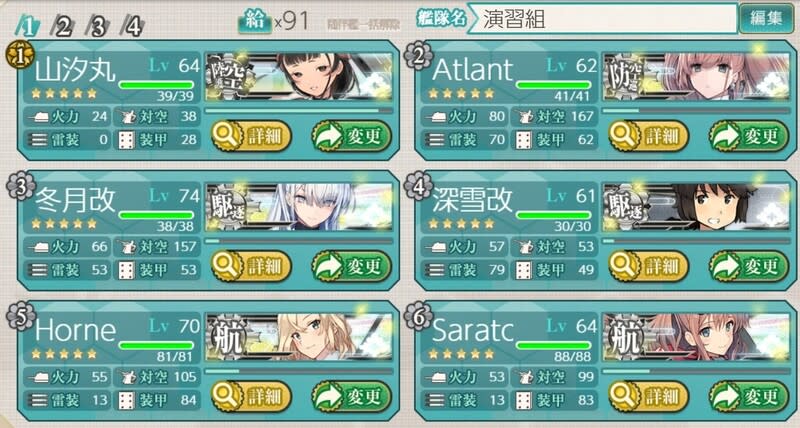Image resolution: width=800 pixels, height=428 pixels.
Task: Click the magnifier details icon for Atlanta
Action: pyautogui.click(x=624, y=136)
